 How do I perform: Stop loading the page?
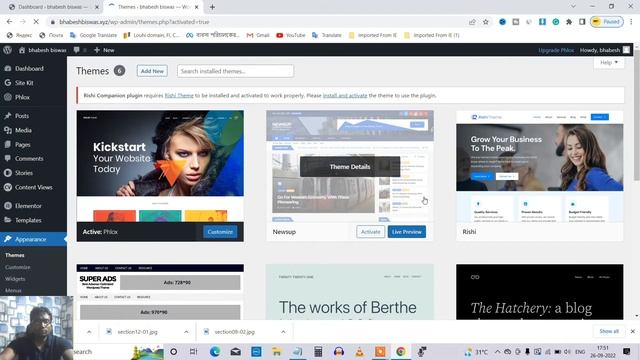36,22
